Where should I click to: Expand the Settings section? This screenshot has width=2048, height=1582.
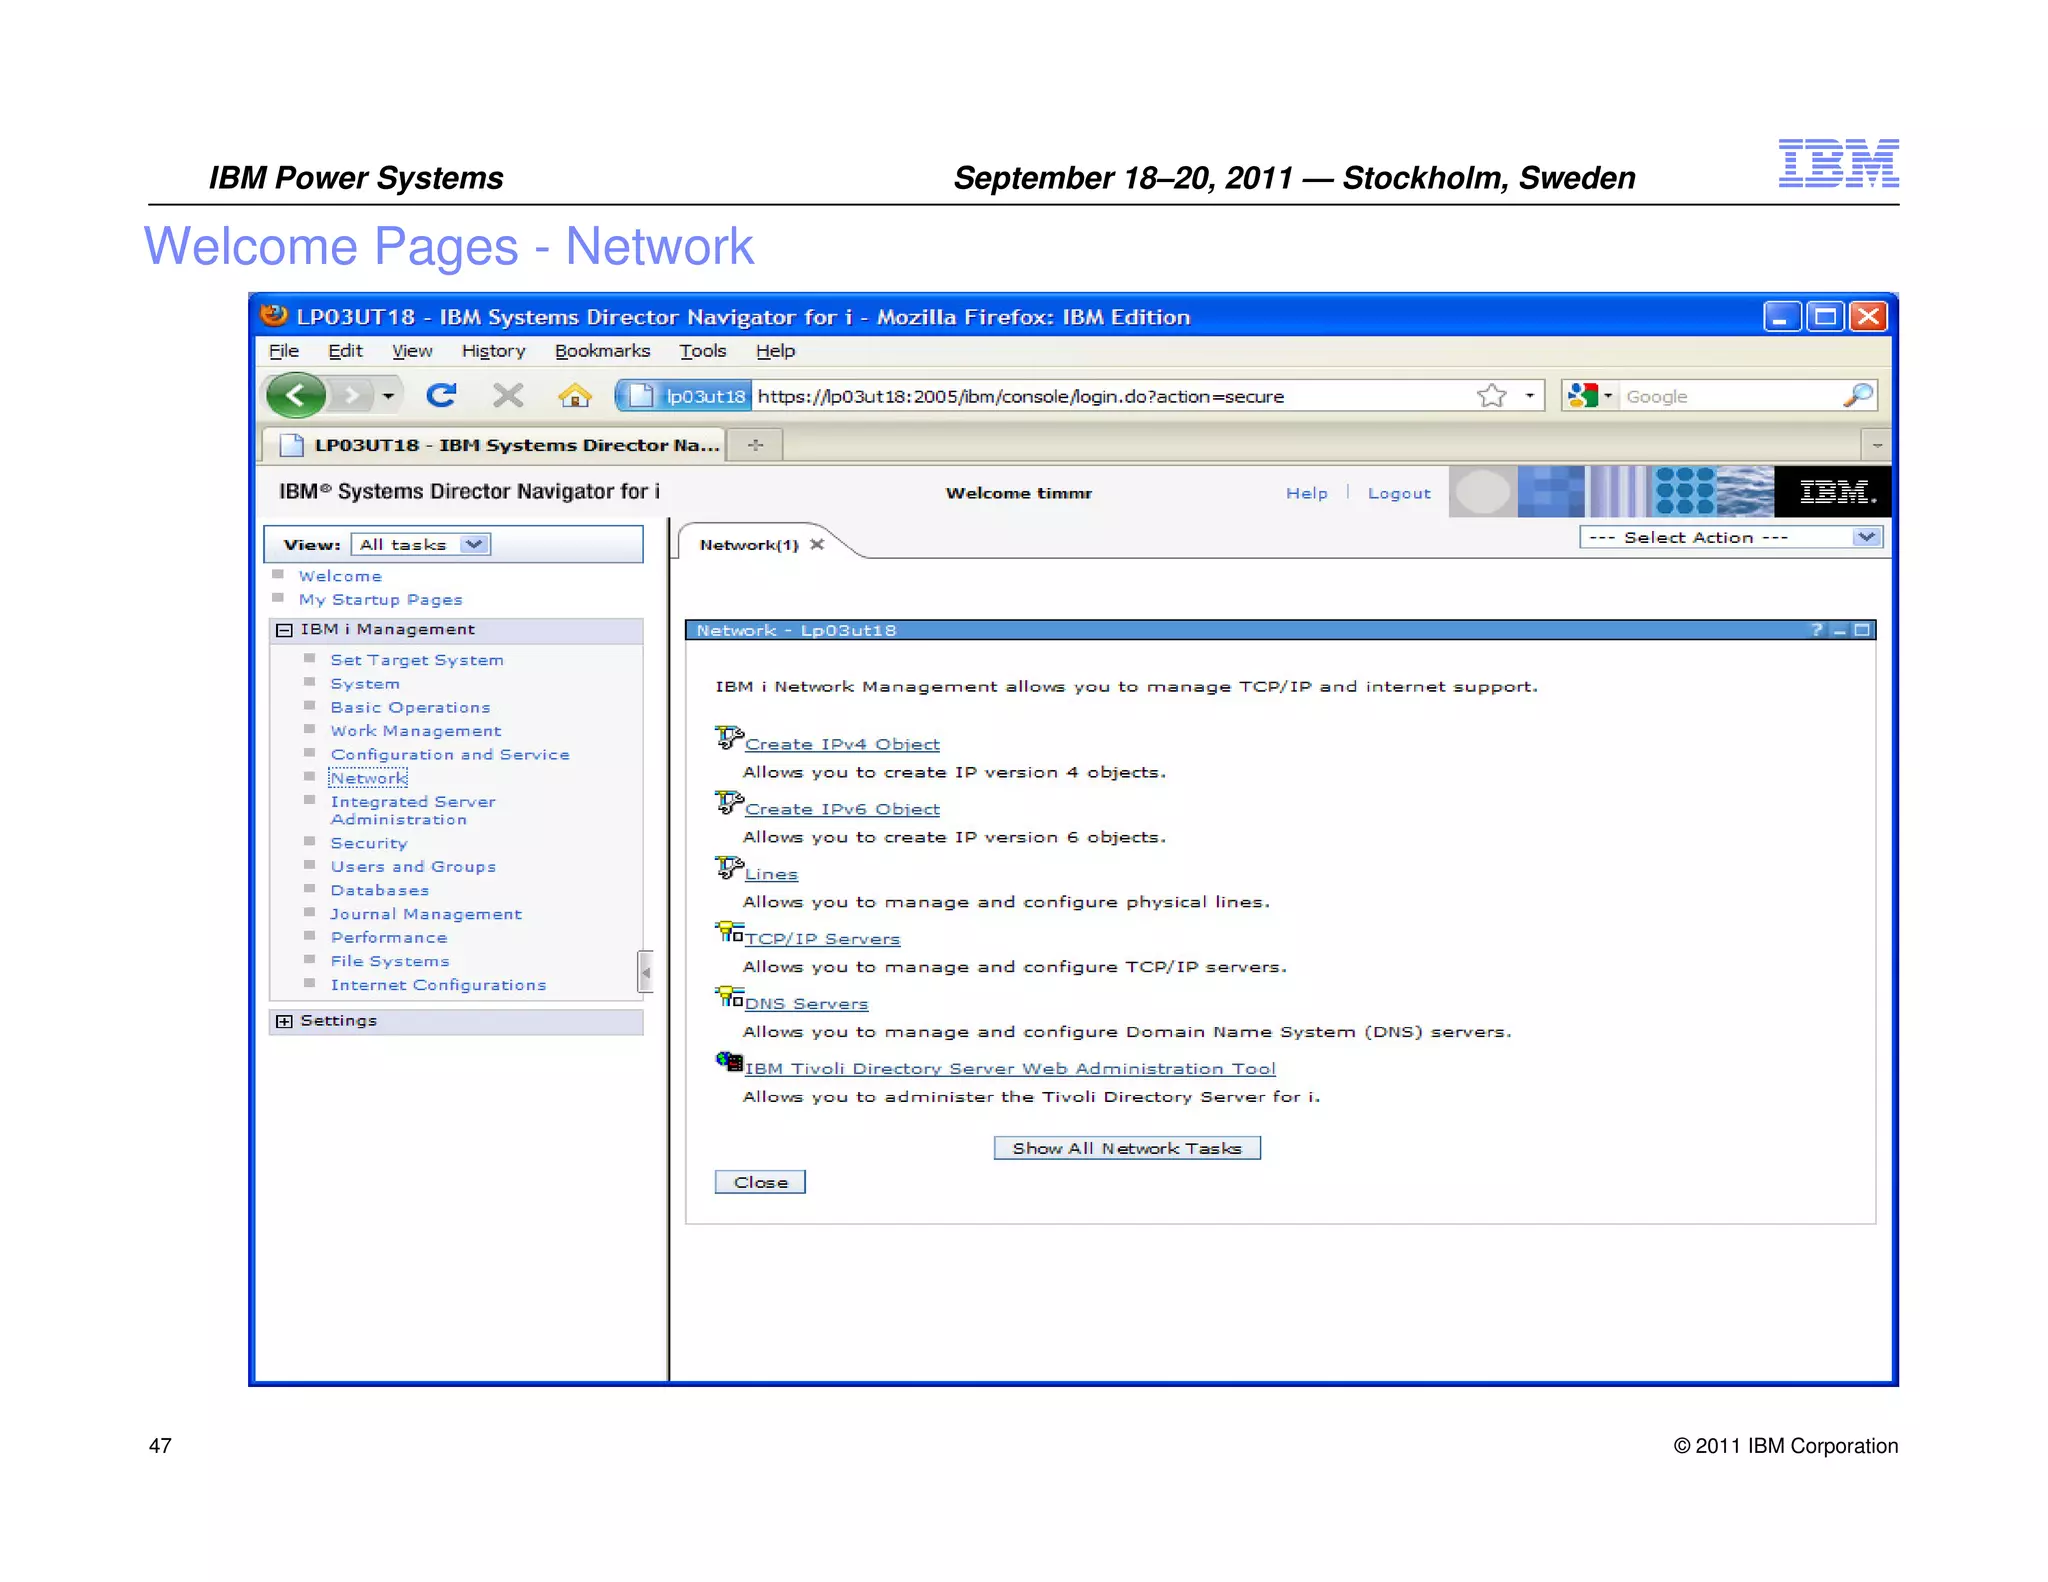[284, 1021]
